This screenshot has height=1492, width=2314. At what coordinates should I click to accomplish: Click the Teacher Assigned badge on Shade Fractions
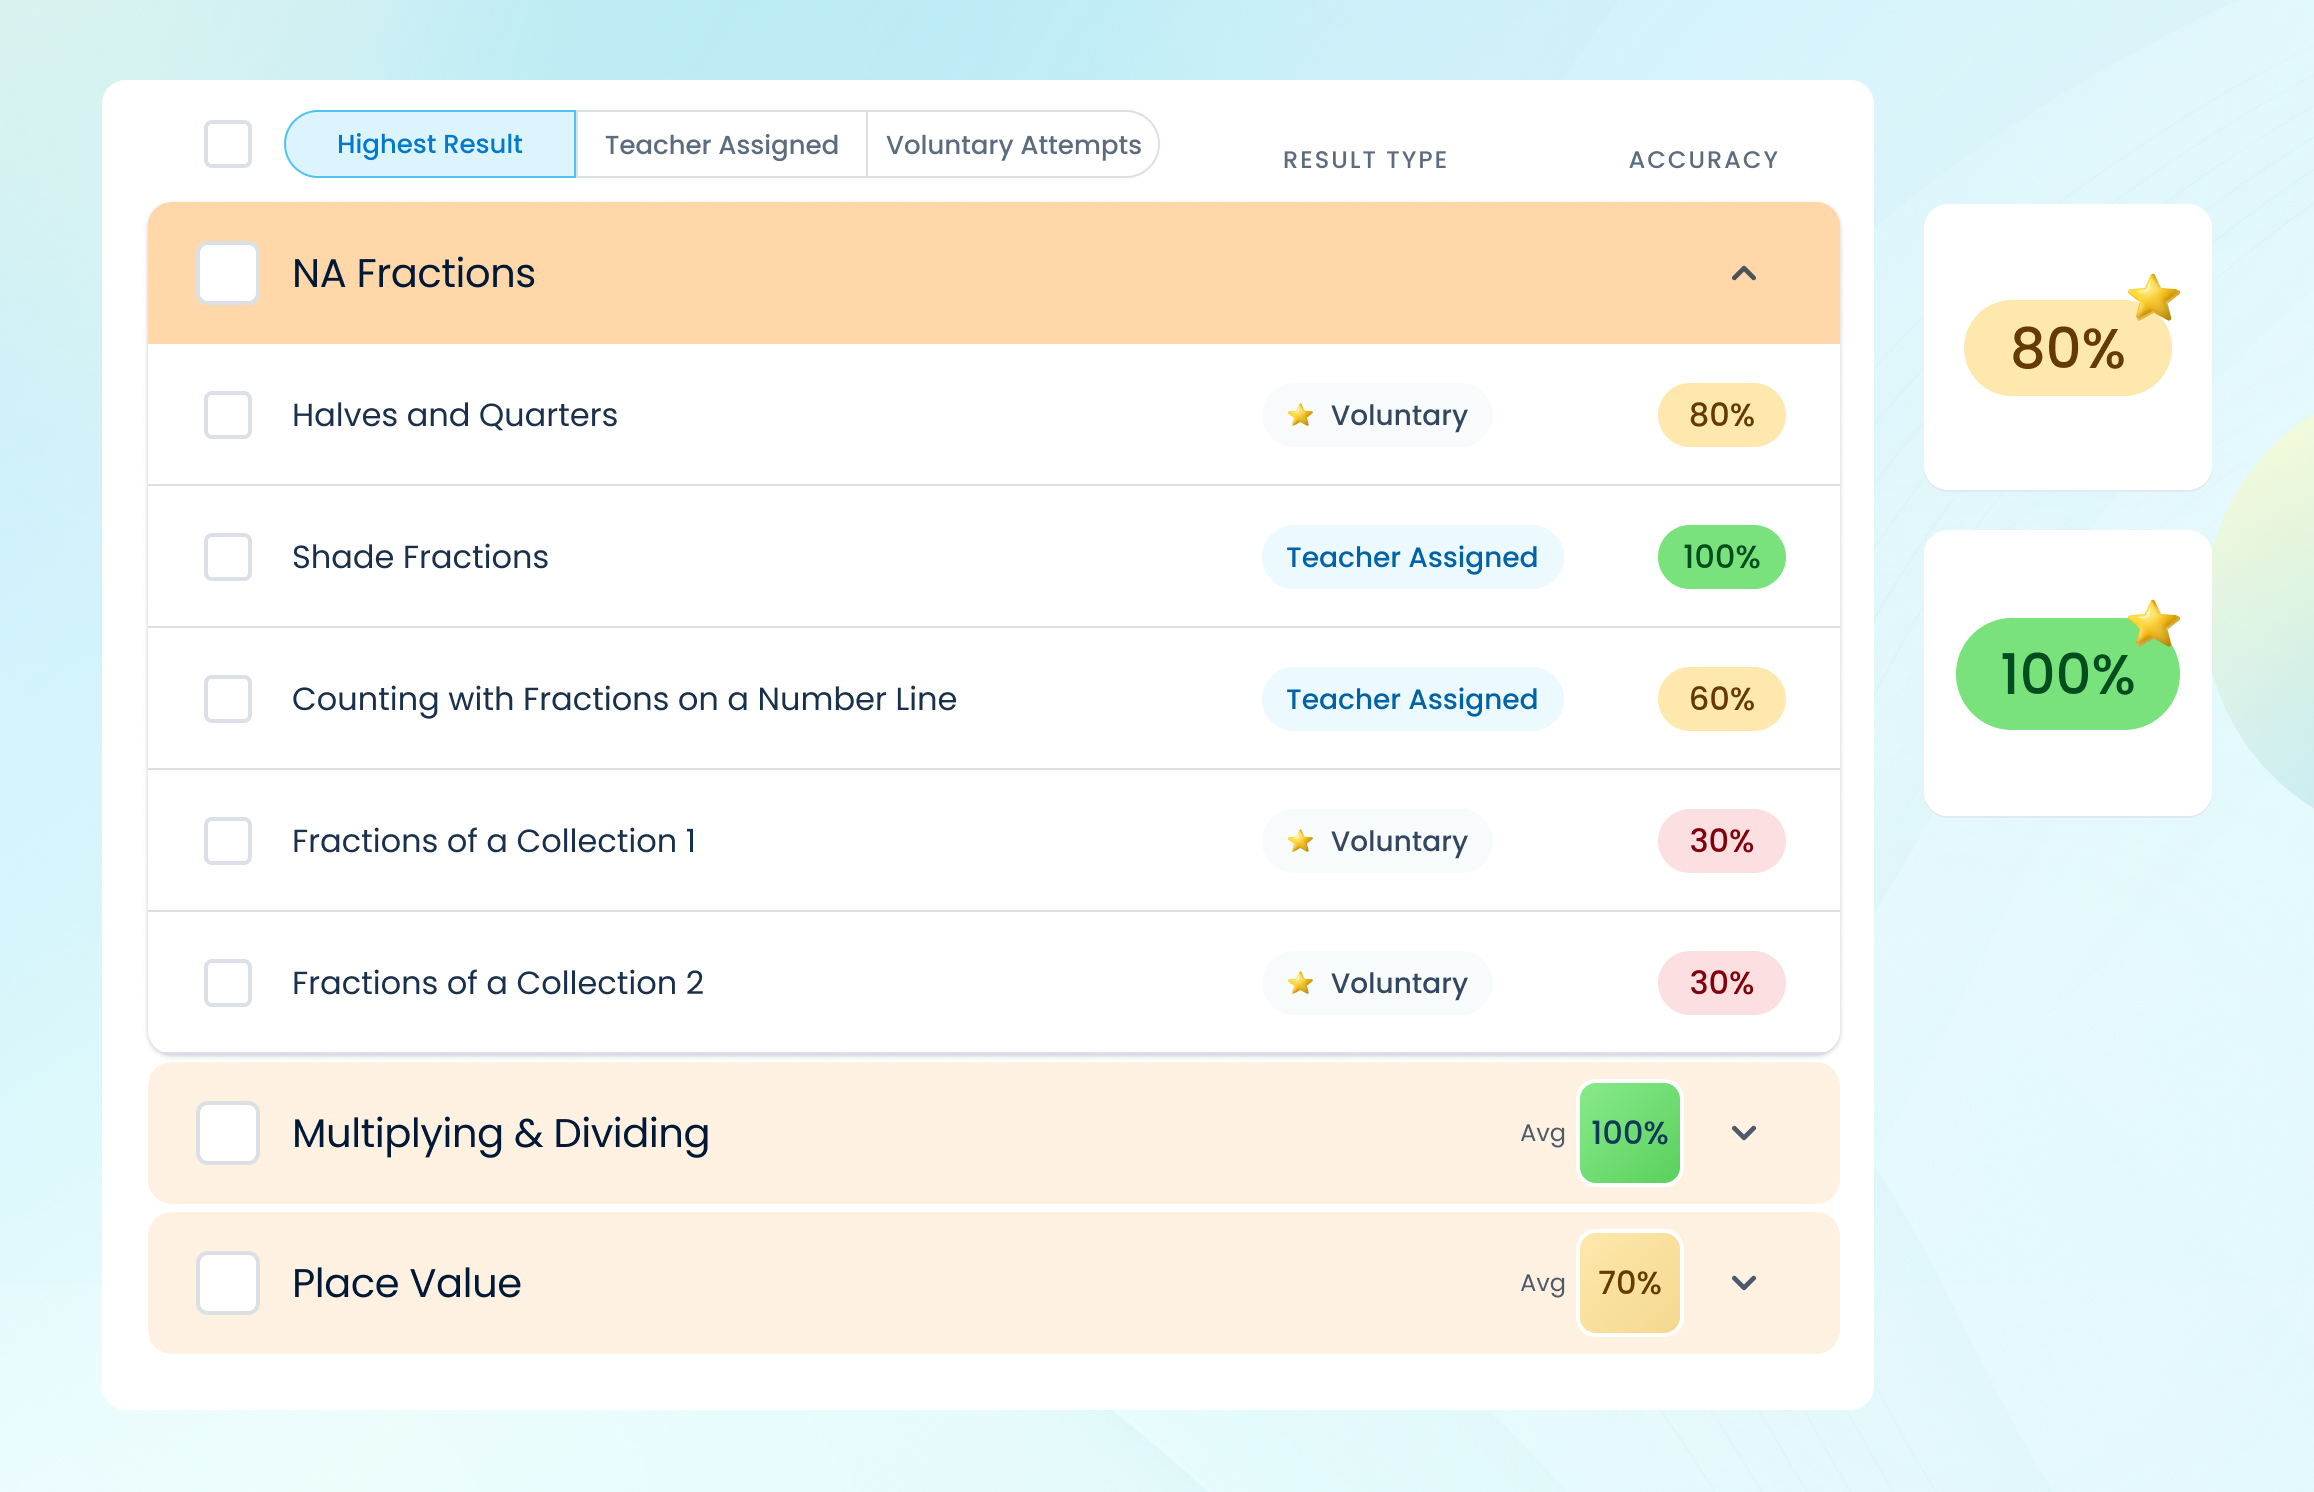(x=1413, y=557)
